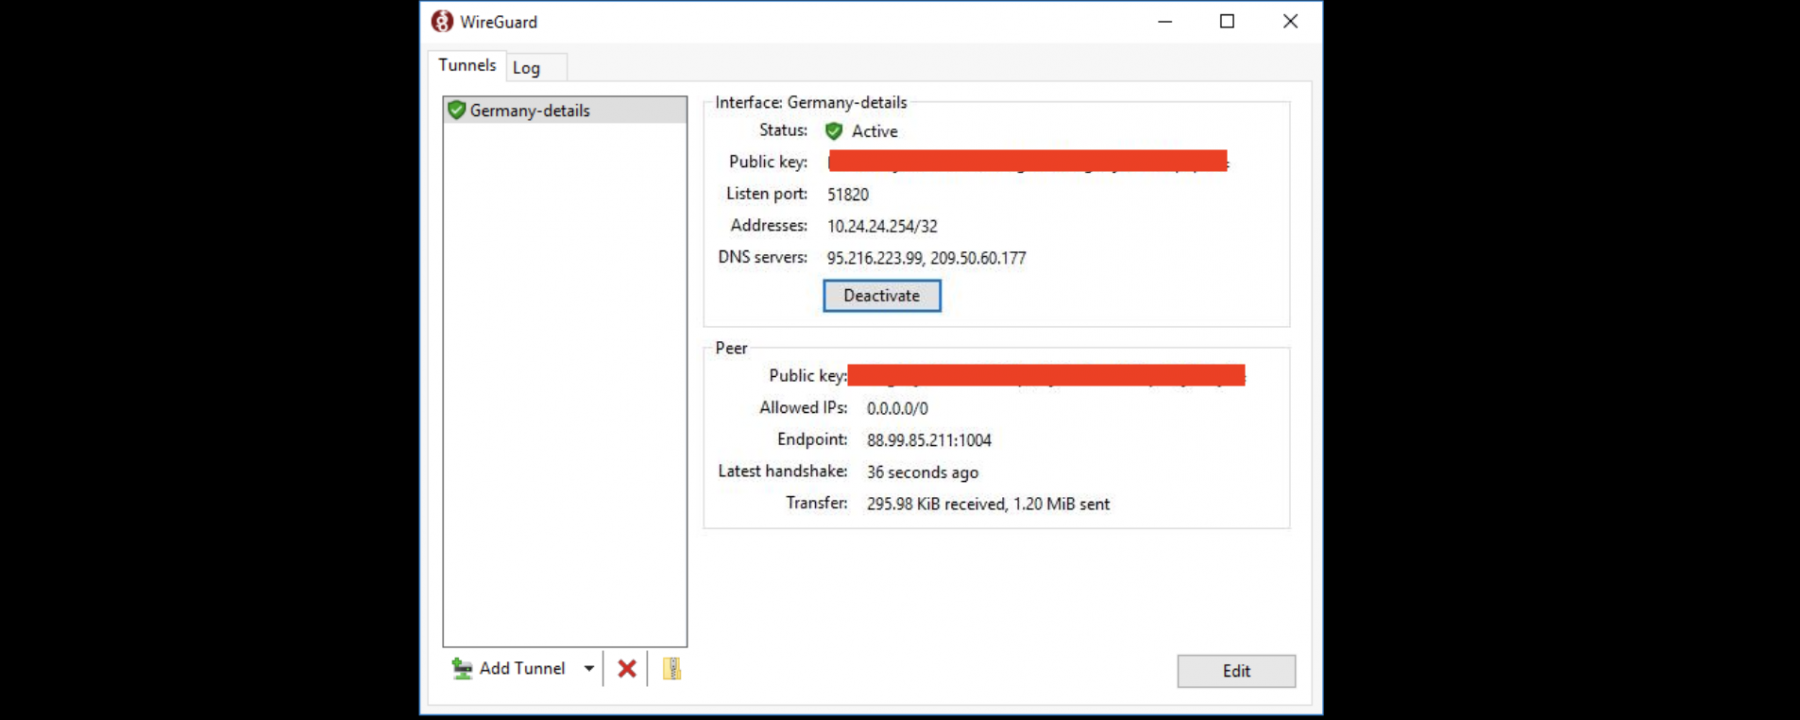Close the WireGuard window
1800x720 pixels.
[1290, 21]
